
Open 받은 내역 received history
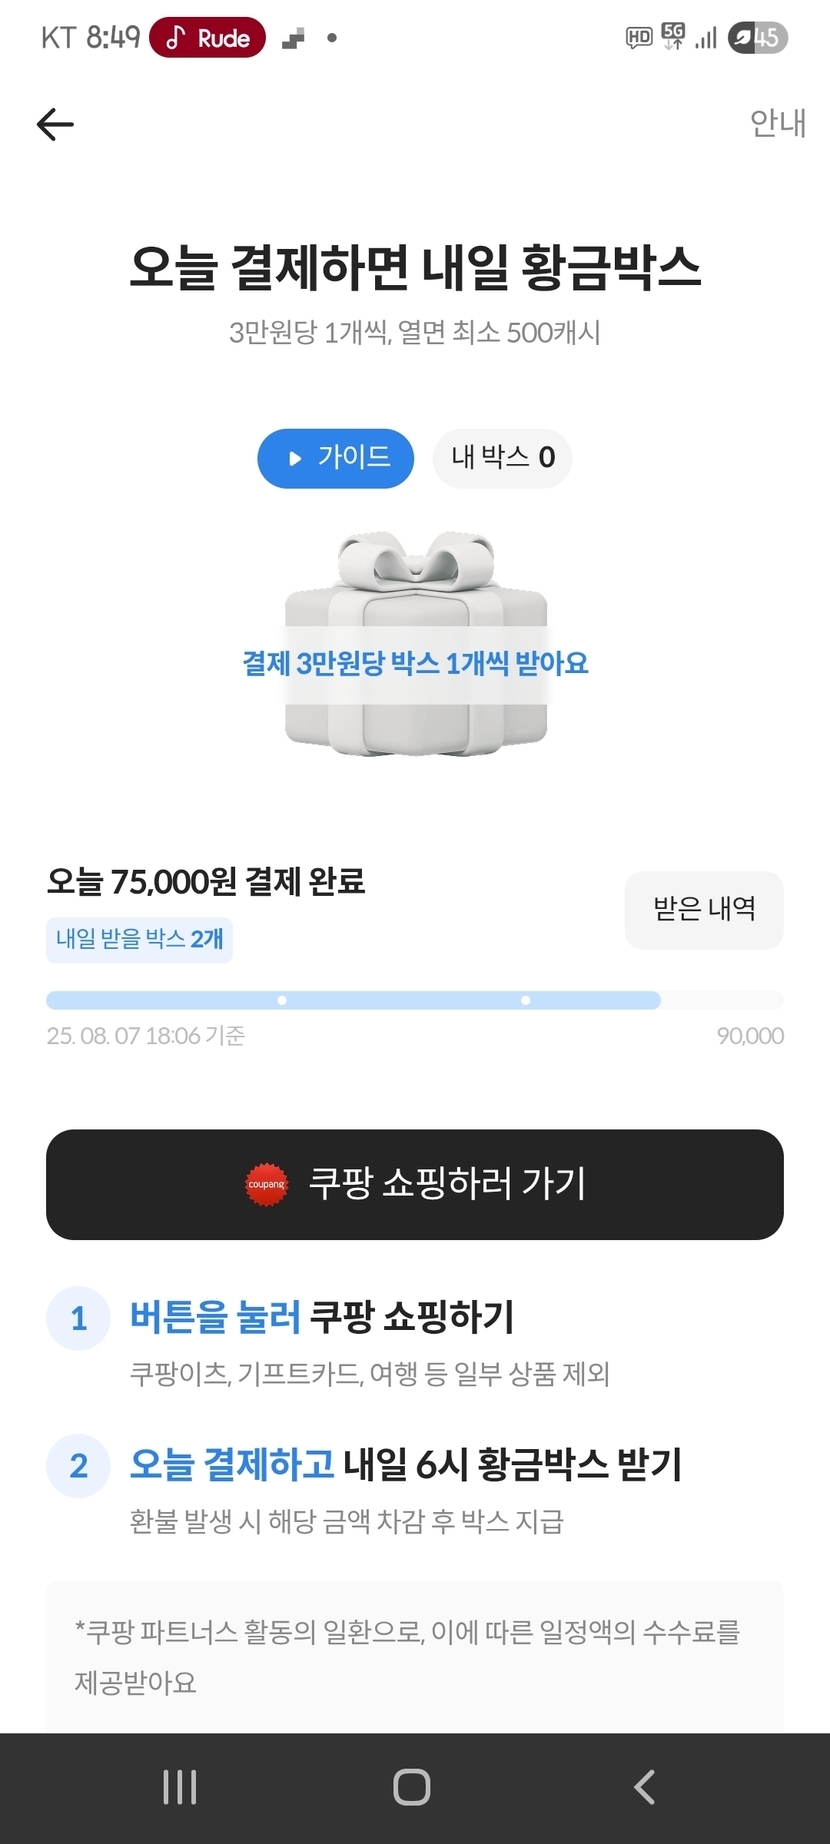point(704,909)
